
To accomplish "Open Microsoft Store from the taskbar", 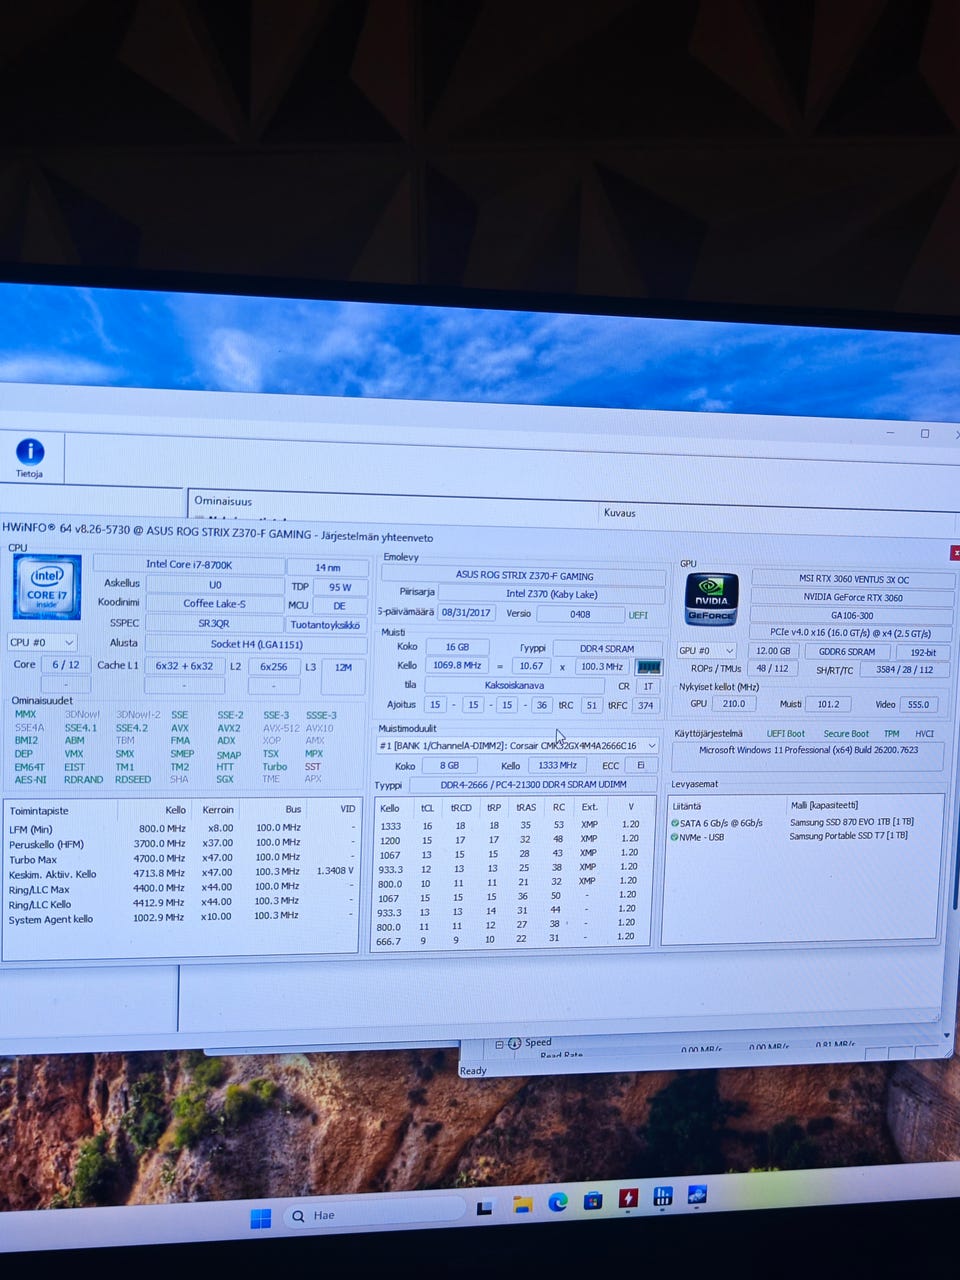I will (x=592, y=1200).
